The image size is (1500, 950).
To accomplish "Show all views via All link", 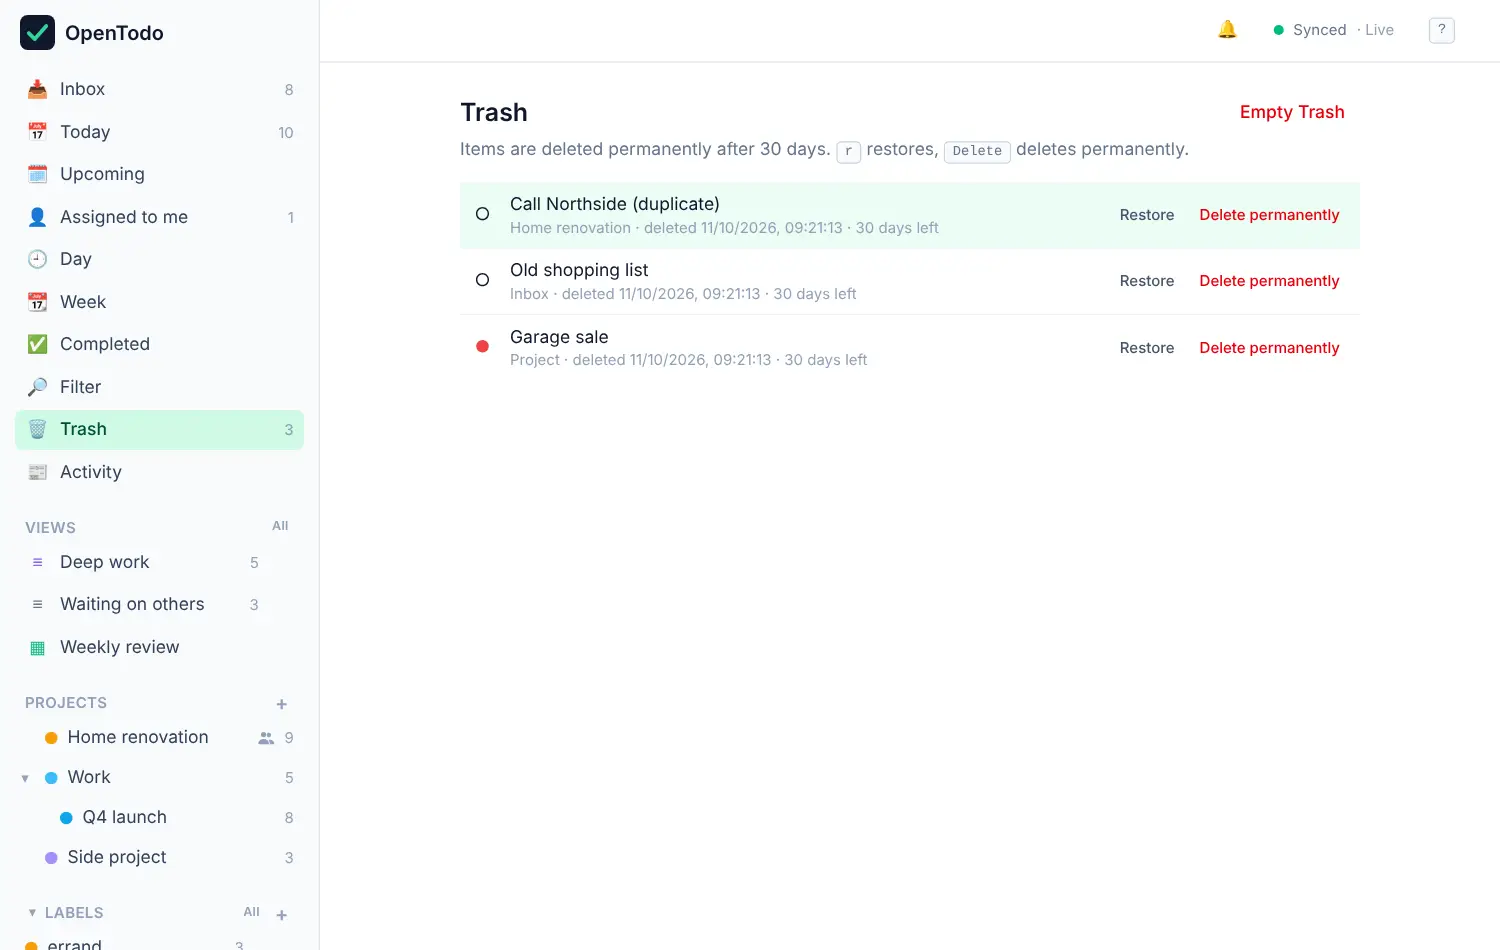I will pyautogui.click(x=280, y=526).
